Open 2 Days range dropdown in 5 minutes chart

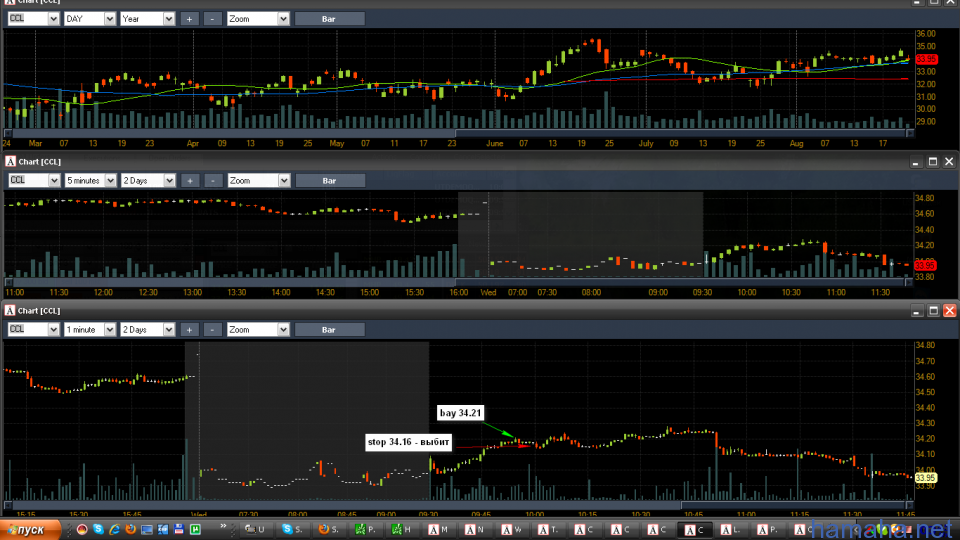click(x=169, y=181)
